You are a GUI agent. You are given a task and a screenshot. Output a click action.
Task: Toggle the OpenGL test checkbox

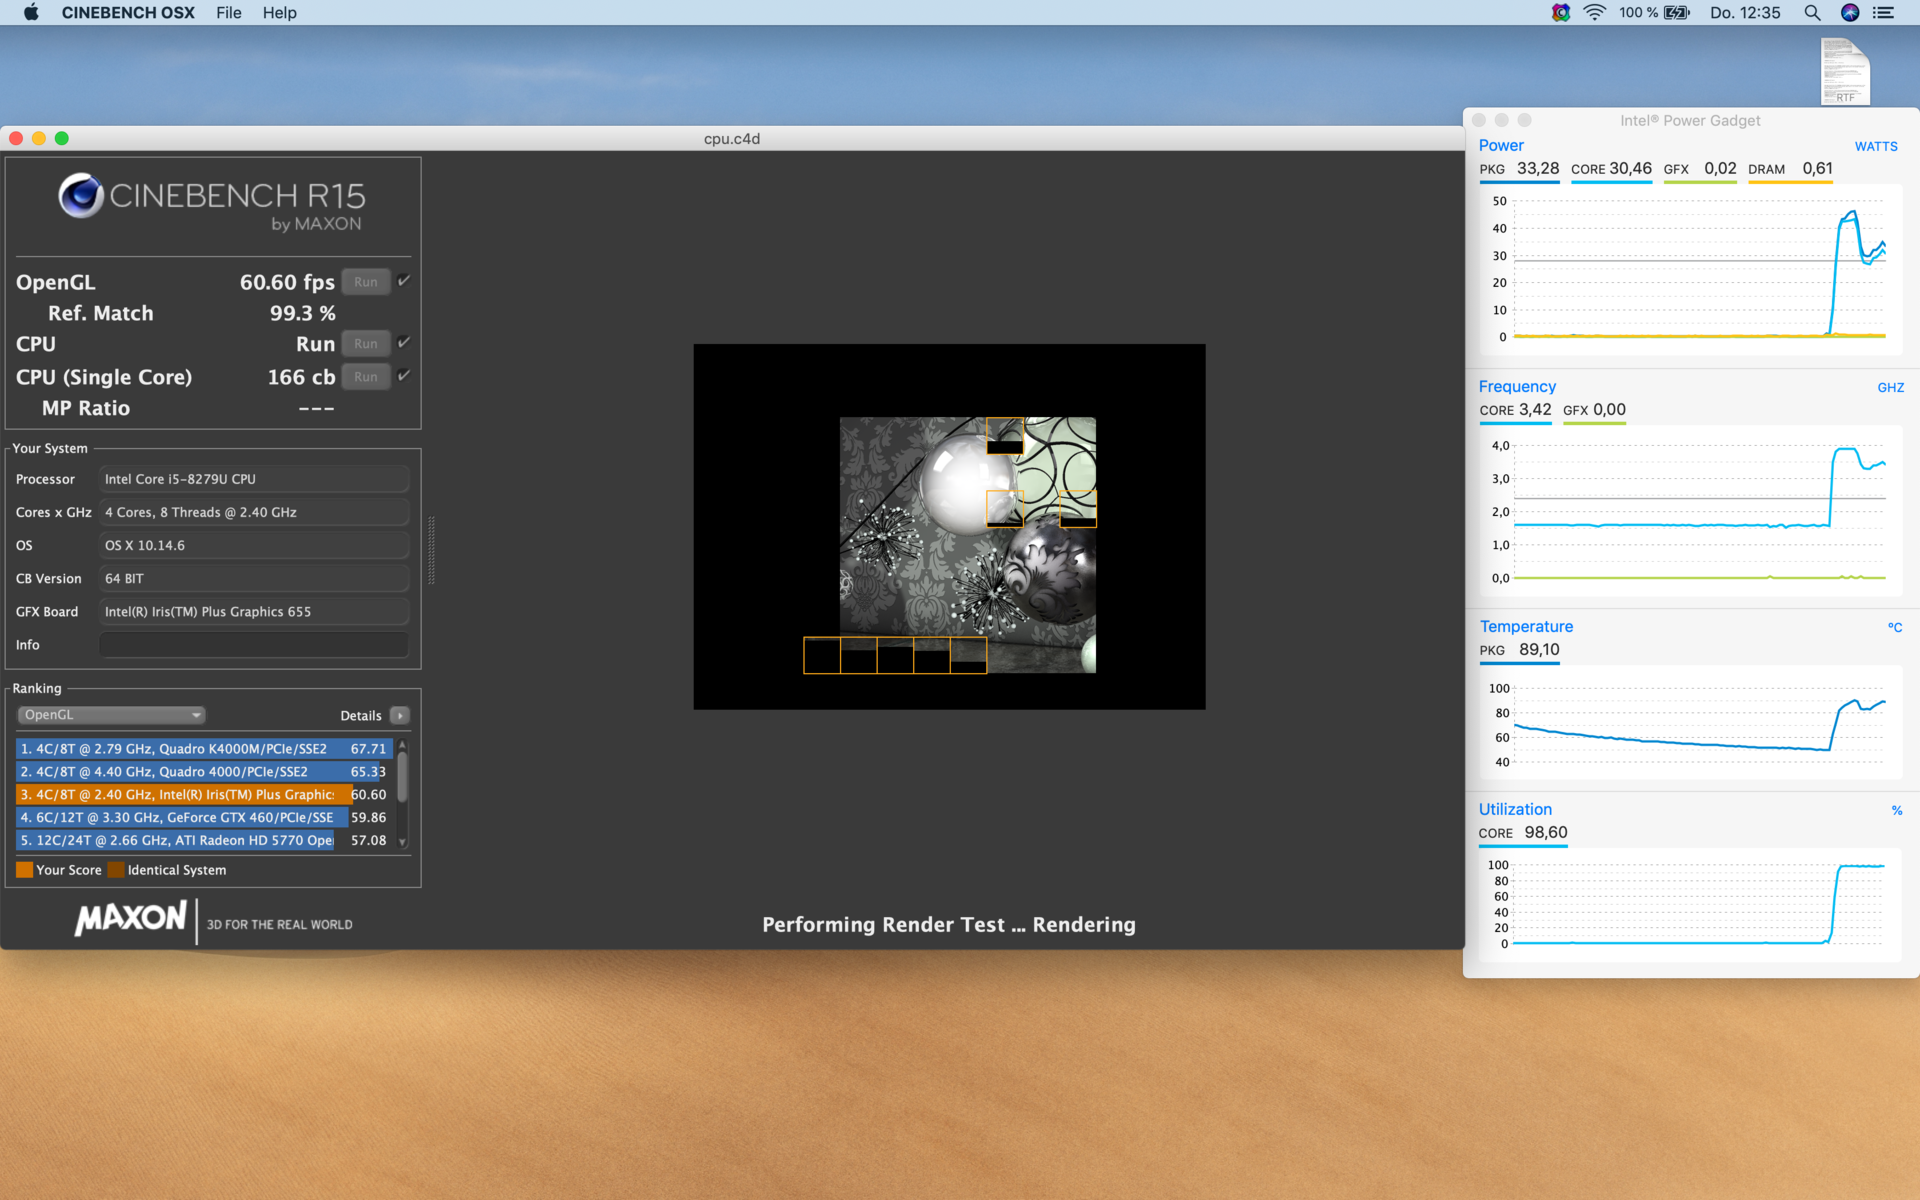[404, 281]
